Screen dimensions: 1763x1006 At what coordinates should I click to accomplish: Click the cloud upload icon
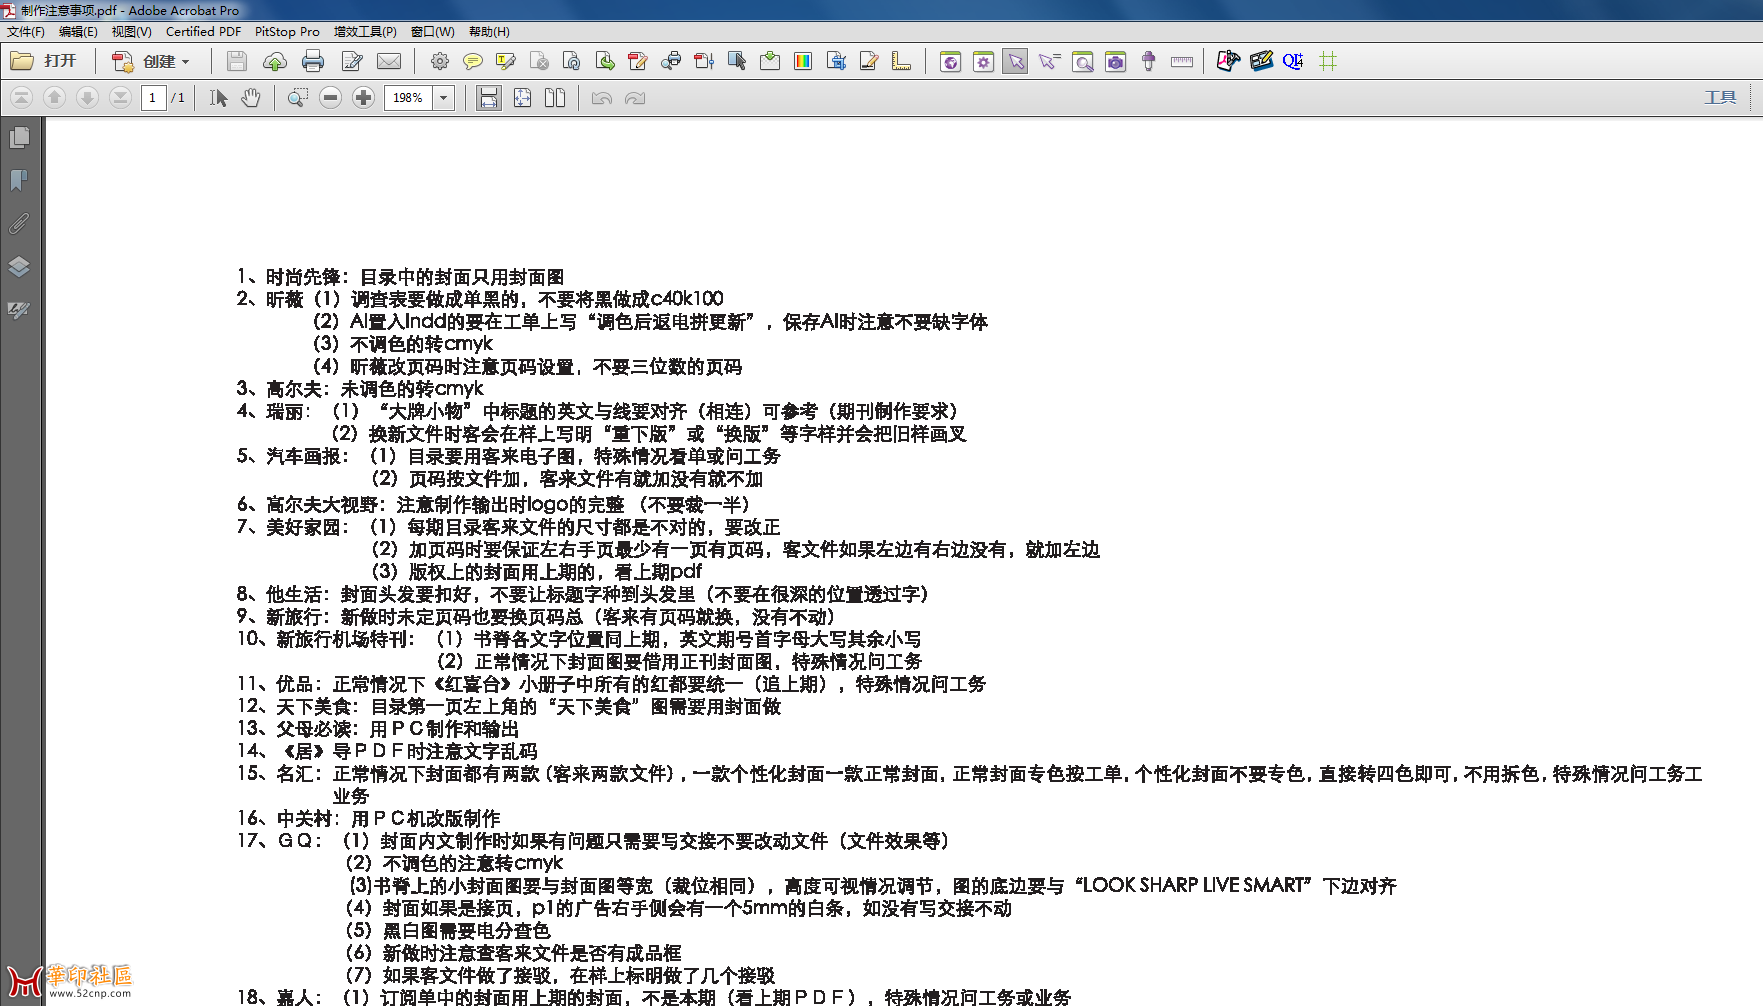click(x=274, y=61)
